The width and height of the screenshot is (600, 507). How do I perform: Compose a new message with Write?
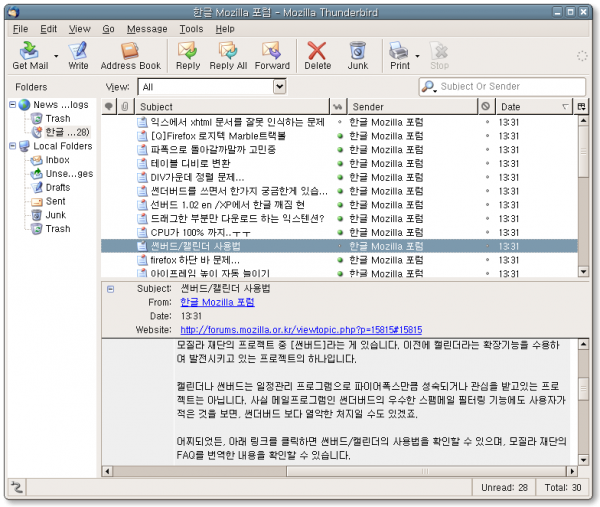click(x=78, y=55)
